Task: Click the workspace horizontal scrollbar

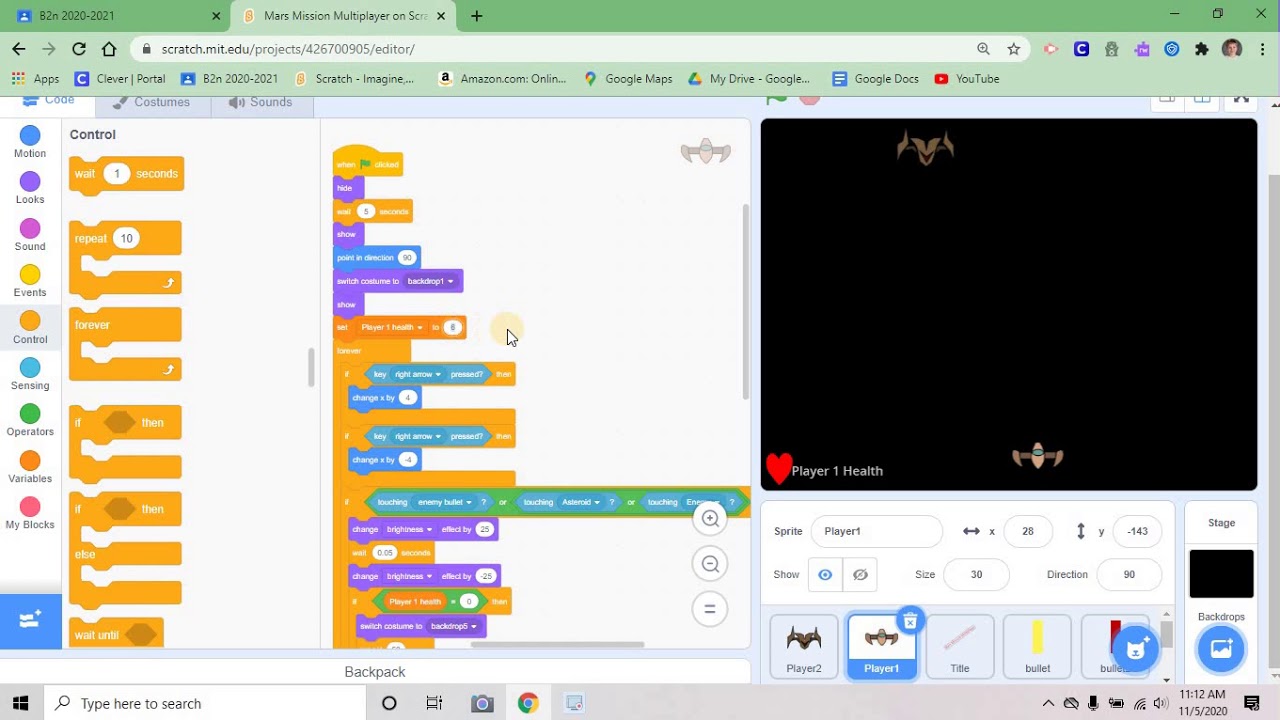Action: point(557,644)
